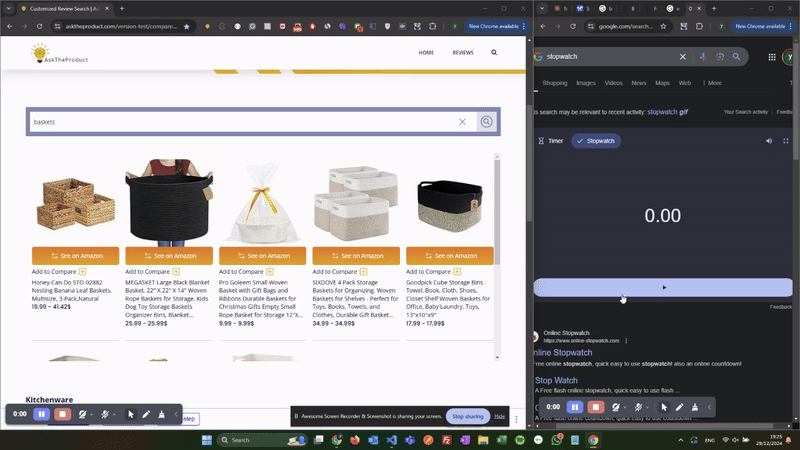Select the Stopwatch chip in Google widget
800x450 pixels.
click(596, 141)
